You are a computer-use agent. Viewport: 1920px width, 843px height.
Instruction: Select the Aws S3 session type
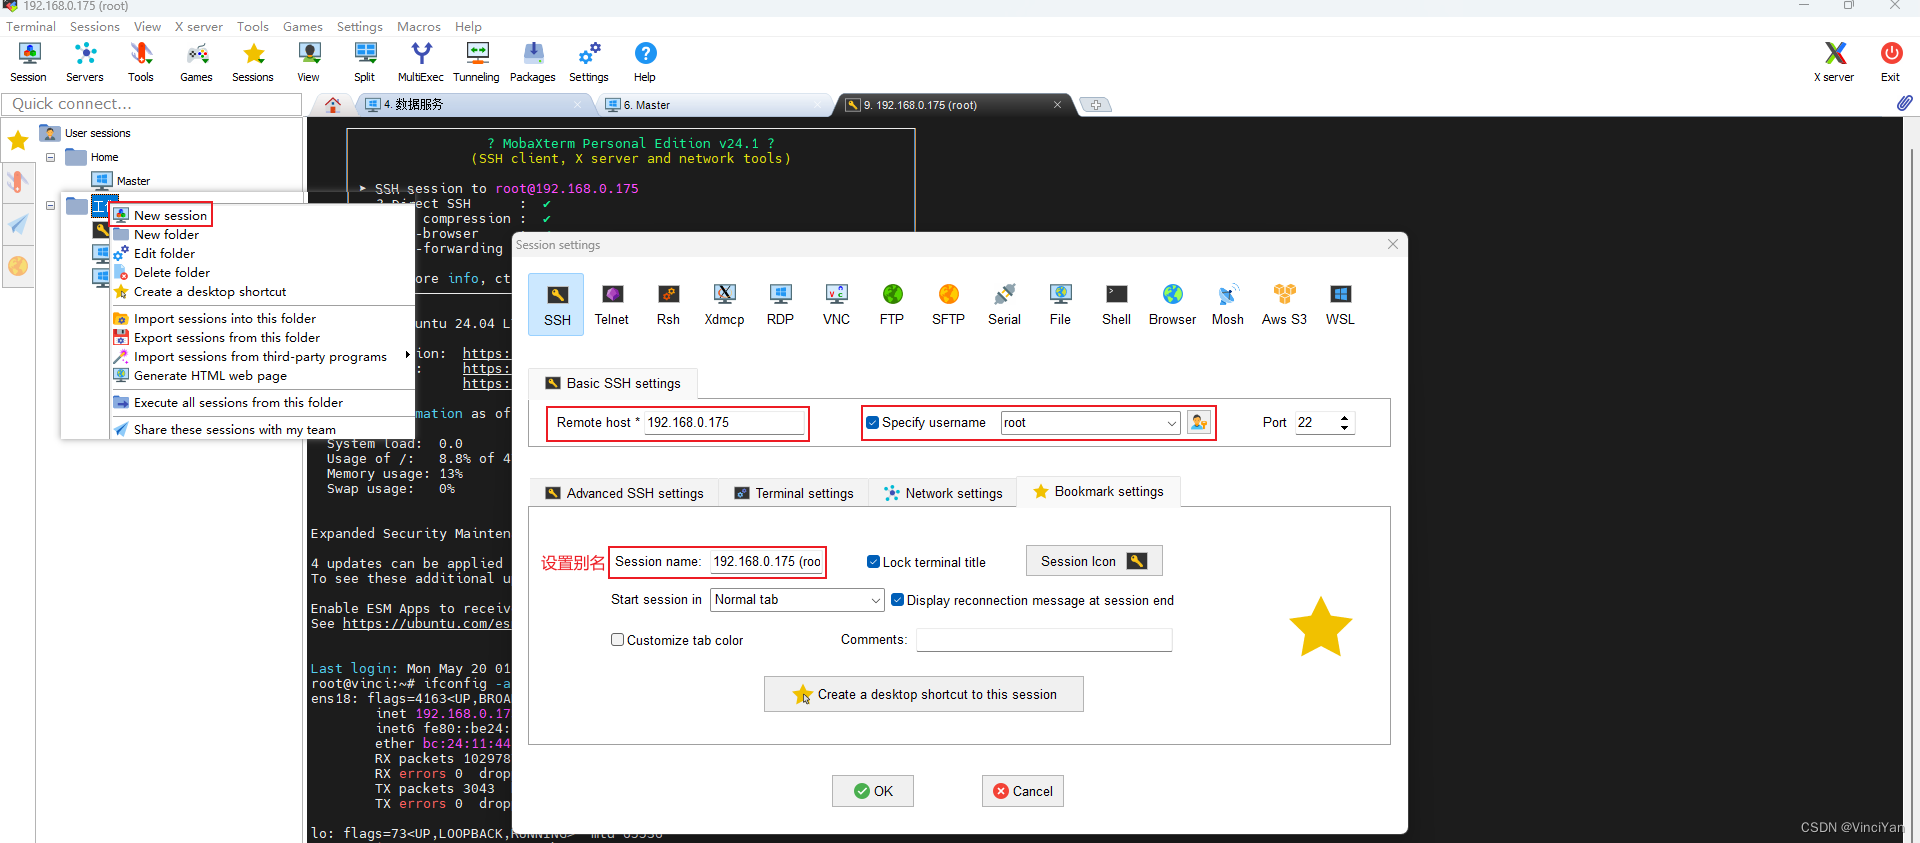[x=1284, y=305]
